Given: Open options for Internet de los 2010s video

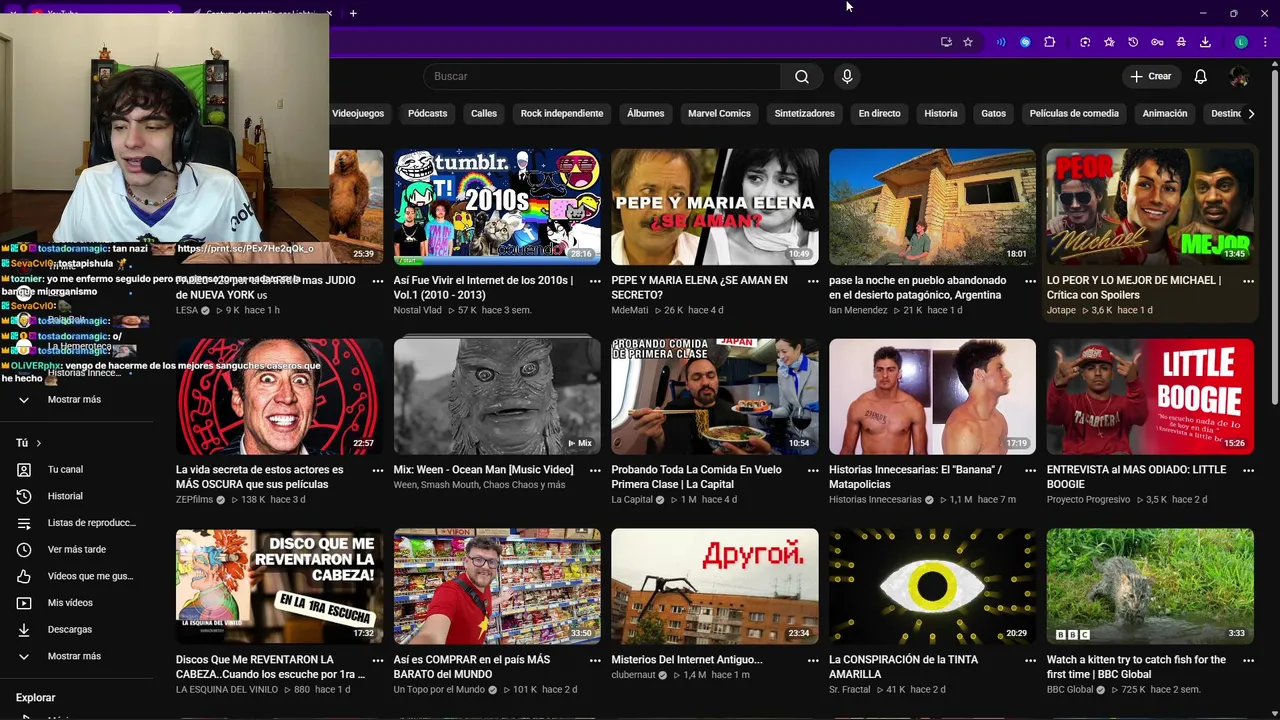Looking at the screenshot, I should (595, 281).
